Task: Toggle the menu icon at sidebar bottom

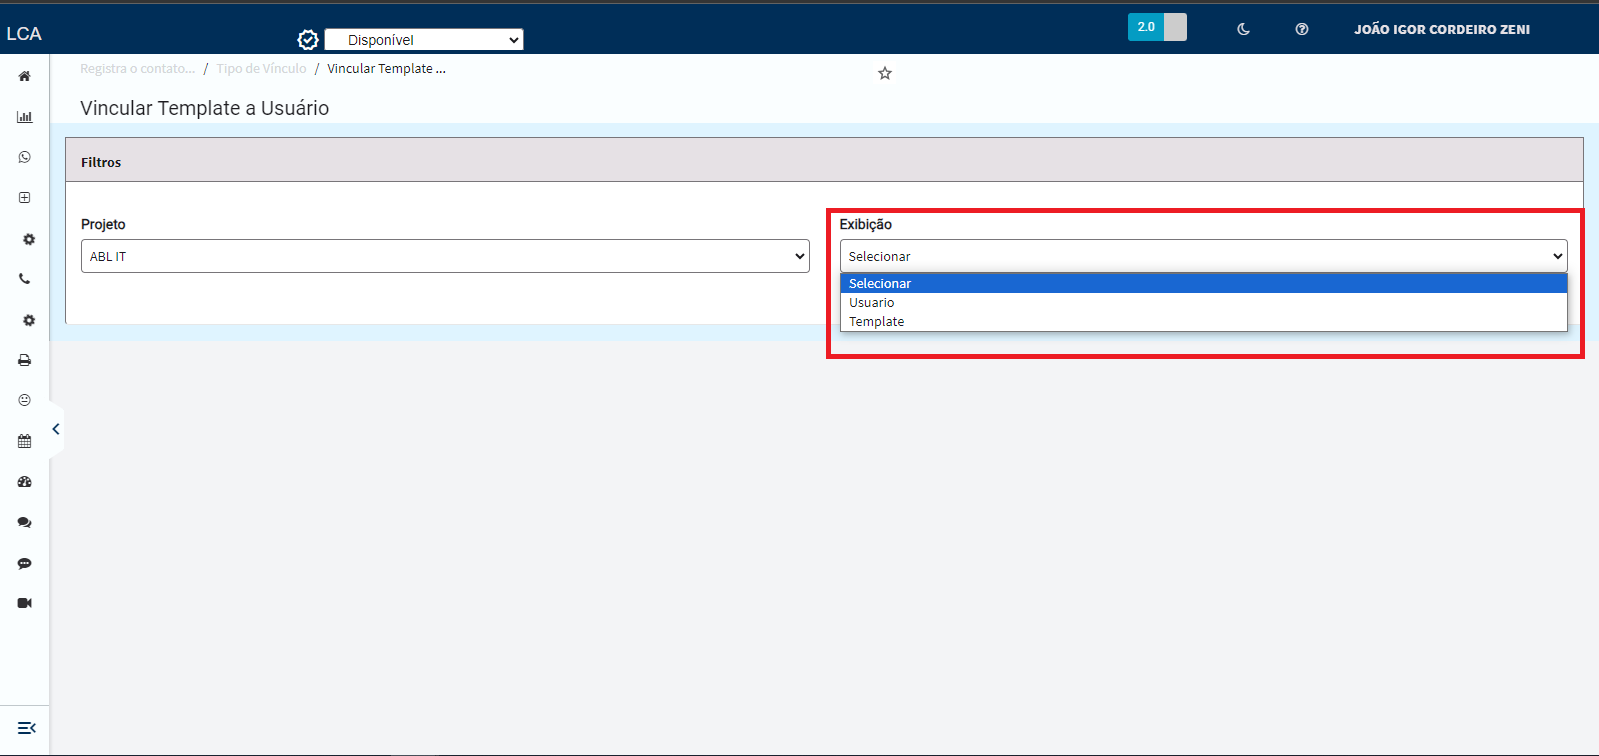Action: (x=27, y=728)
